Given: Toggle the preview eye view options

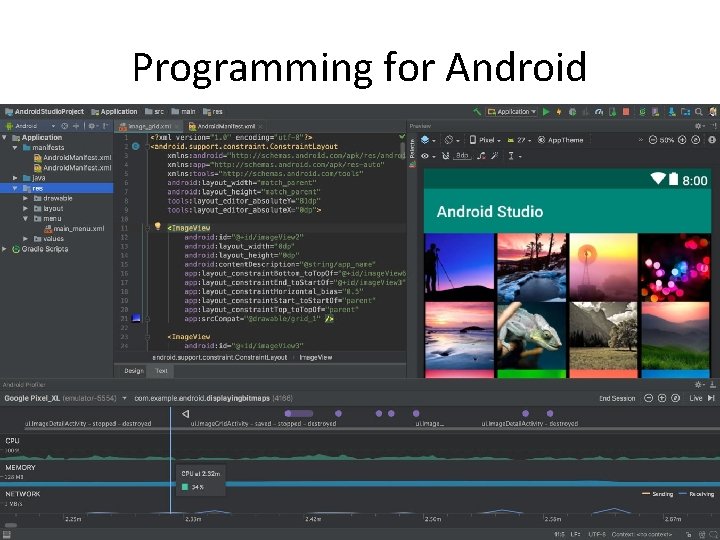Looking at the screenshot, I should [428, 156].
